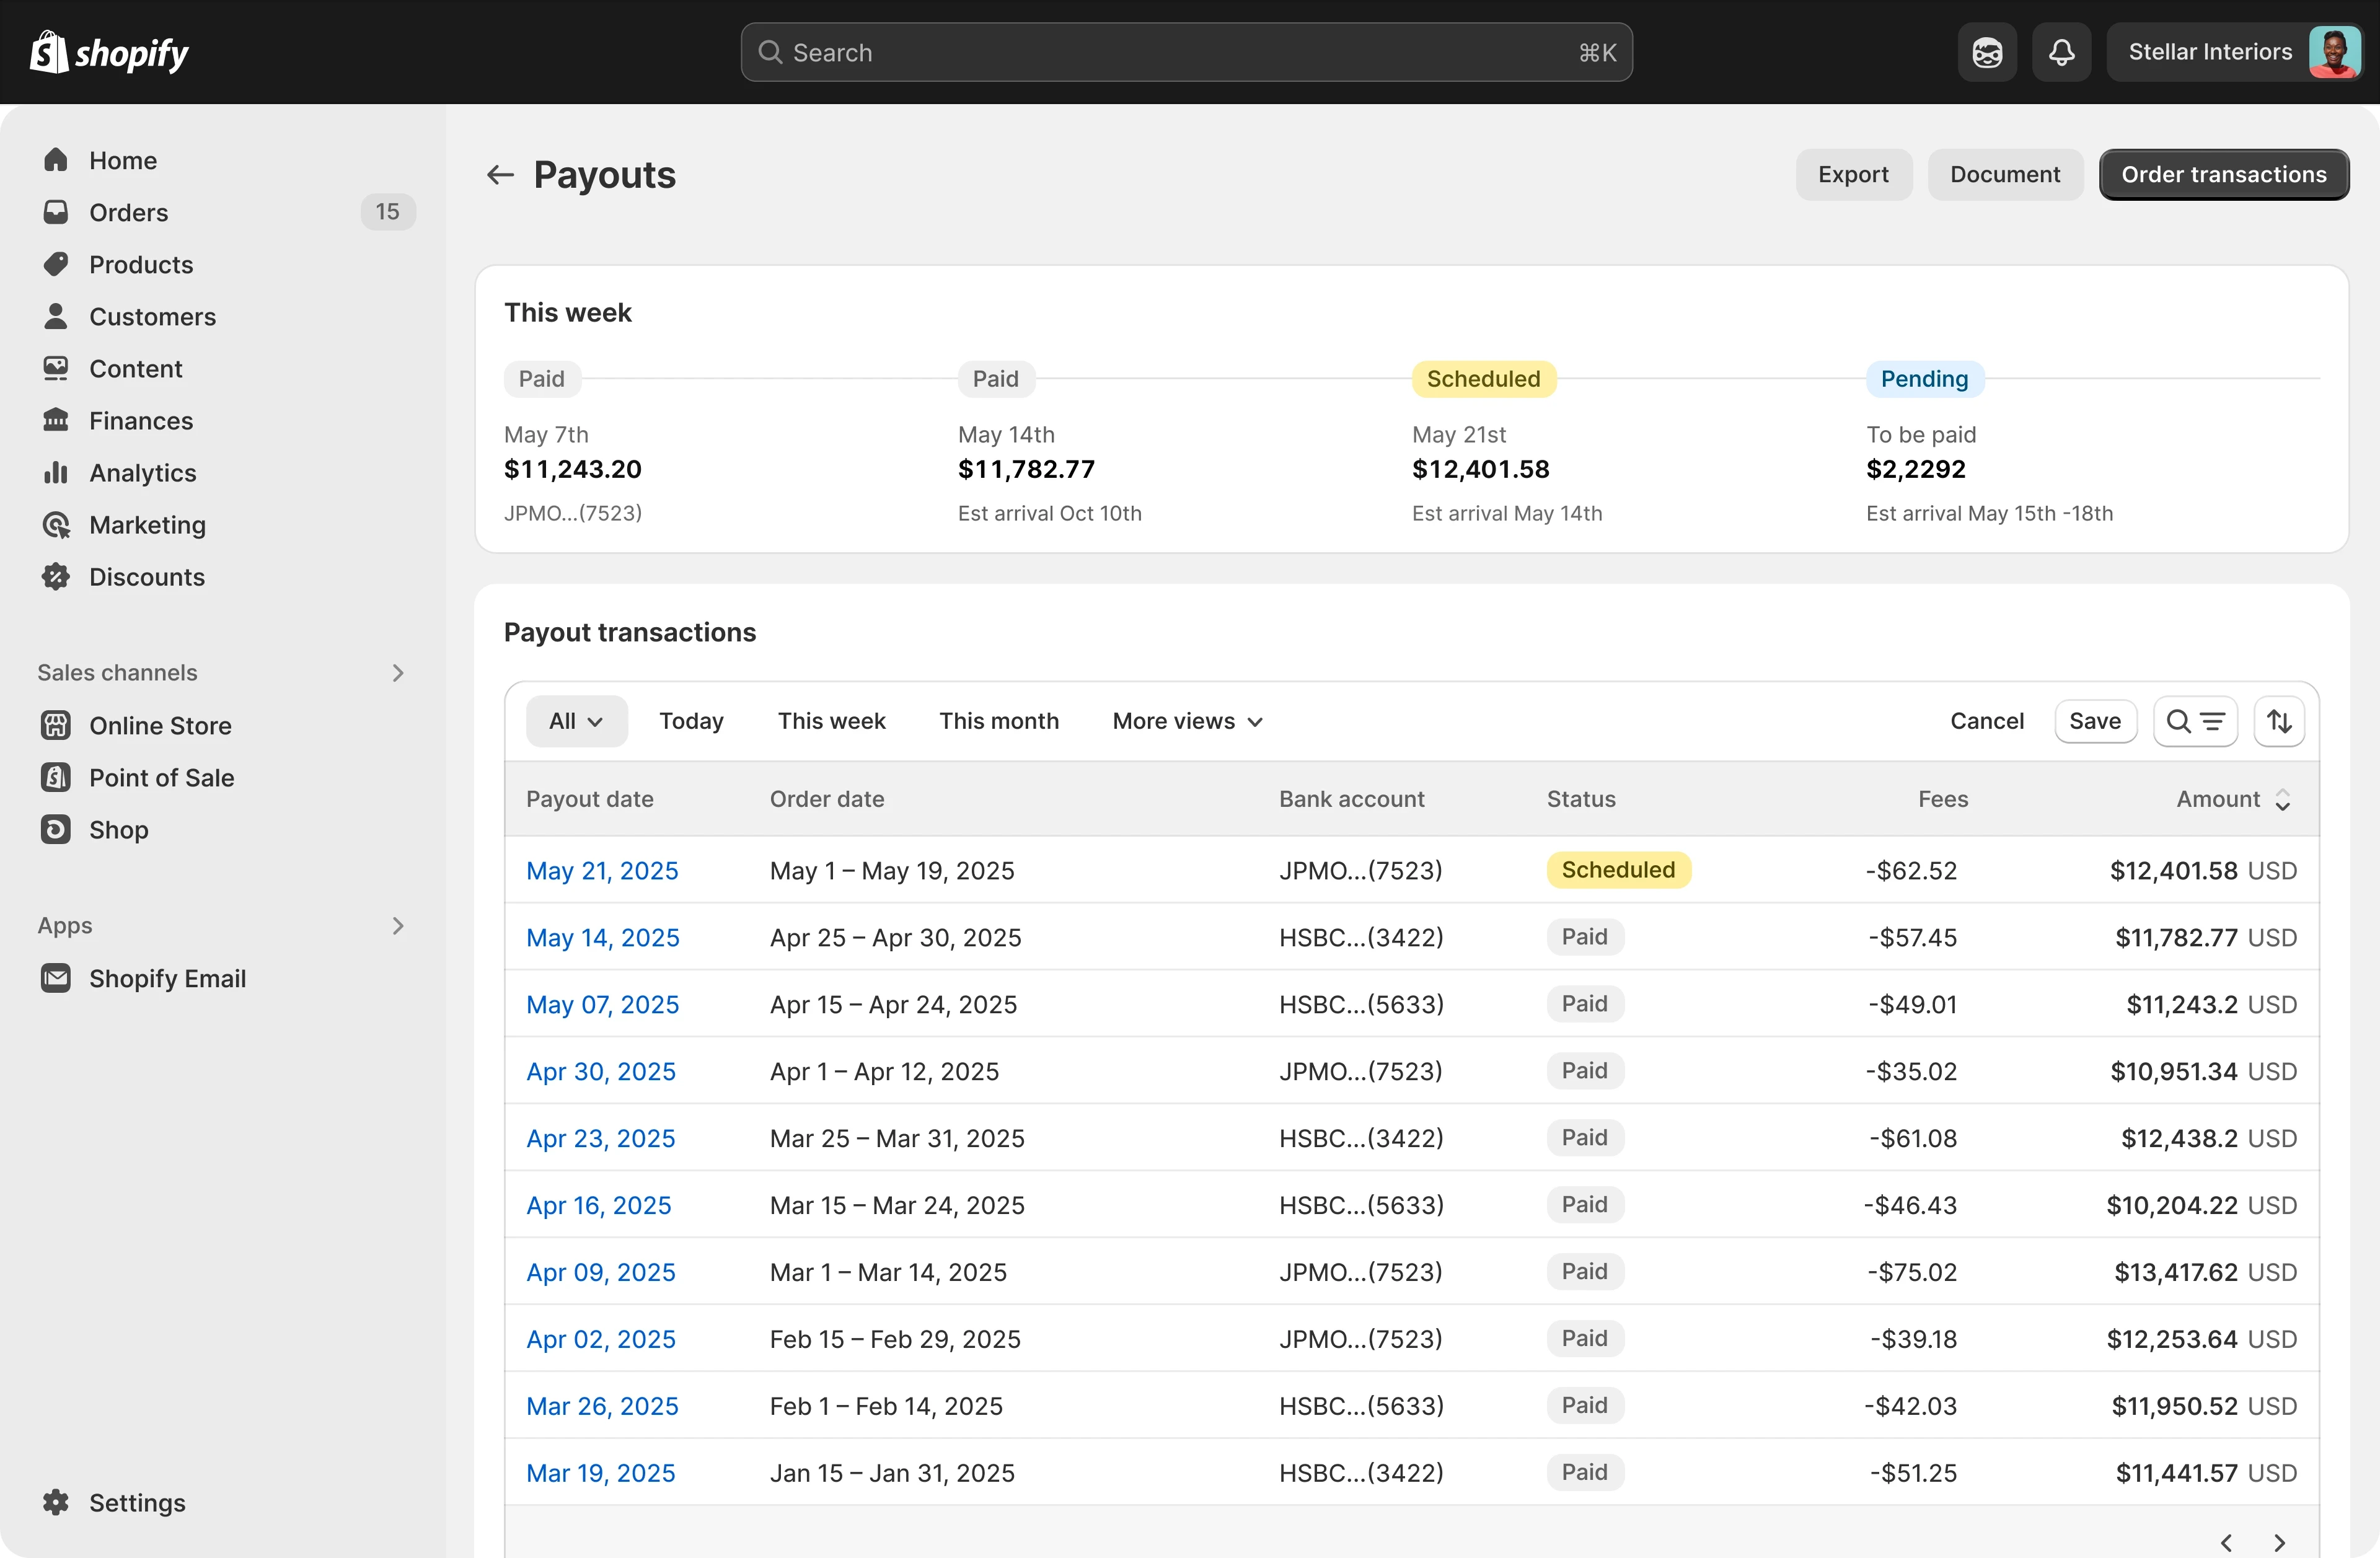The width and height of the screenshot is (2380, 1558).
Task: Click the sort arrows icon button
Action: click(2279, 721)
